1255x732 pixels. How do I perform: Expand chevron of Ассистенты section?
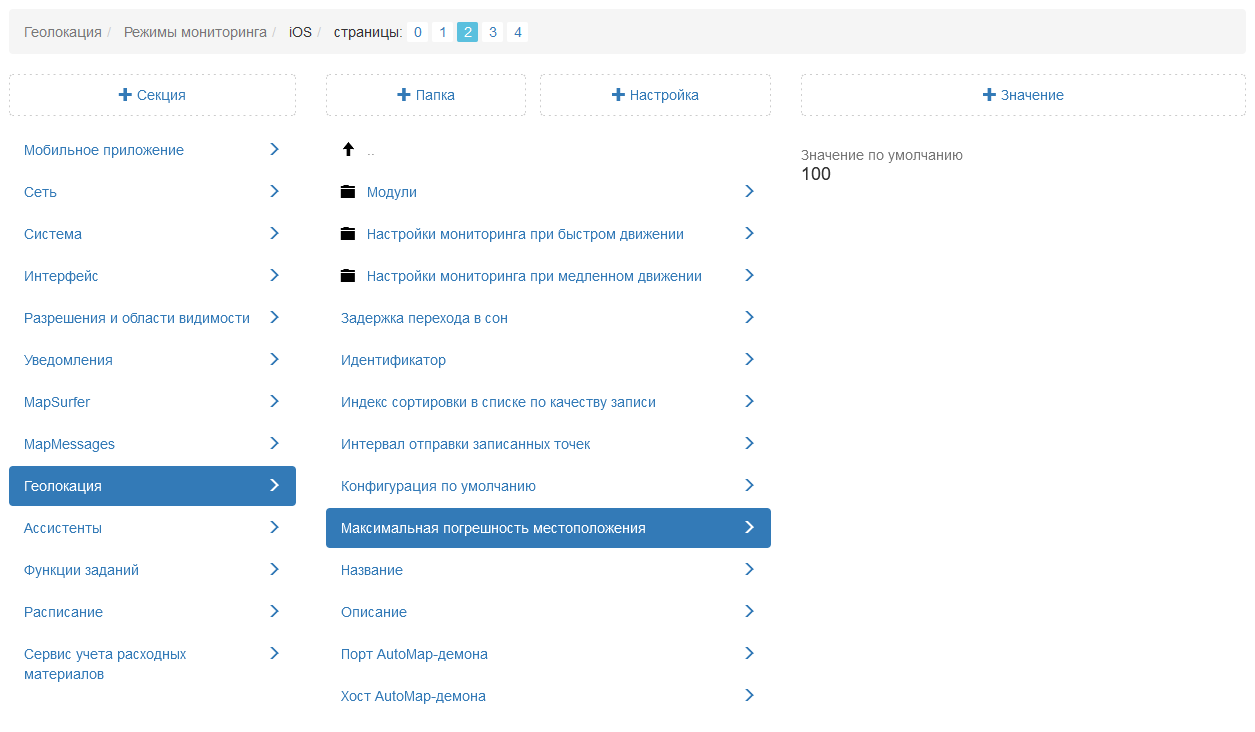click(274, 527)
